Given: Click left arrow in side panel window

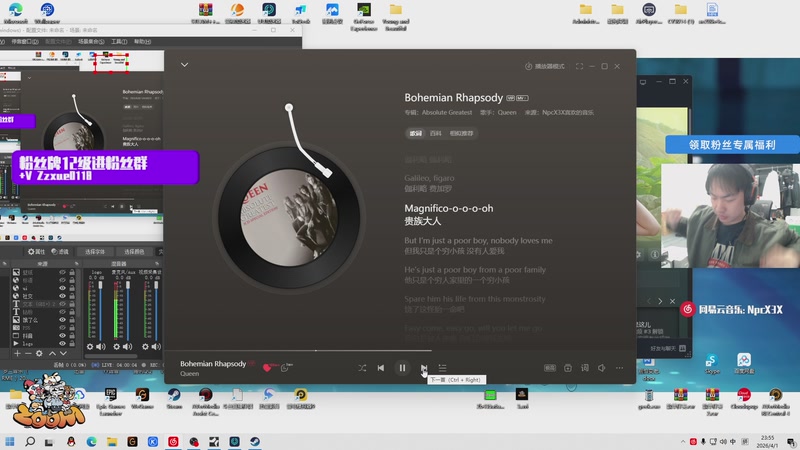Looking at the screenshot, I should pos(648,302).
